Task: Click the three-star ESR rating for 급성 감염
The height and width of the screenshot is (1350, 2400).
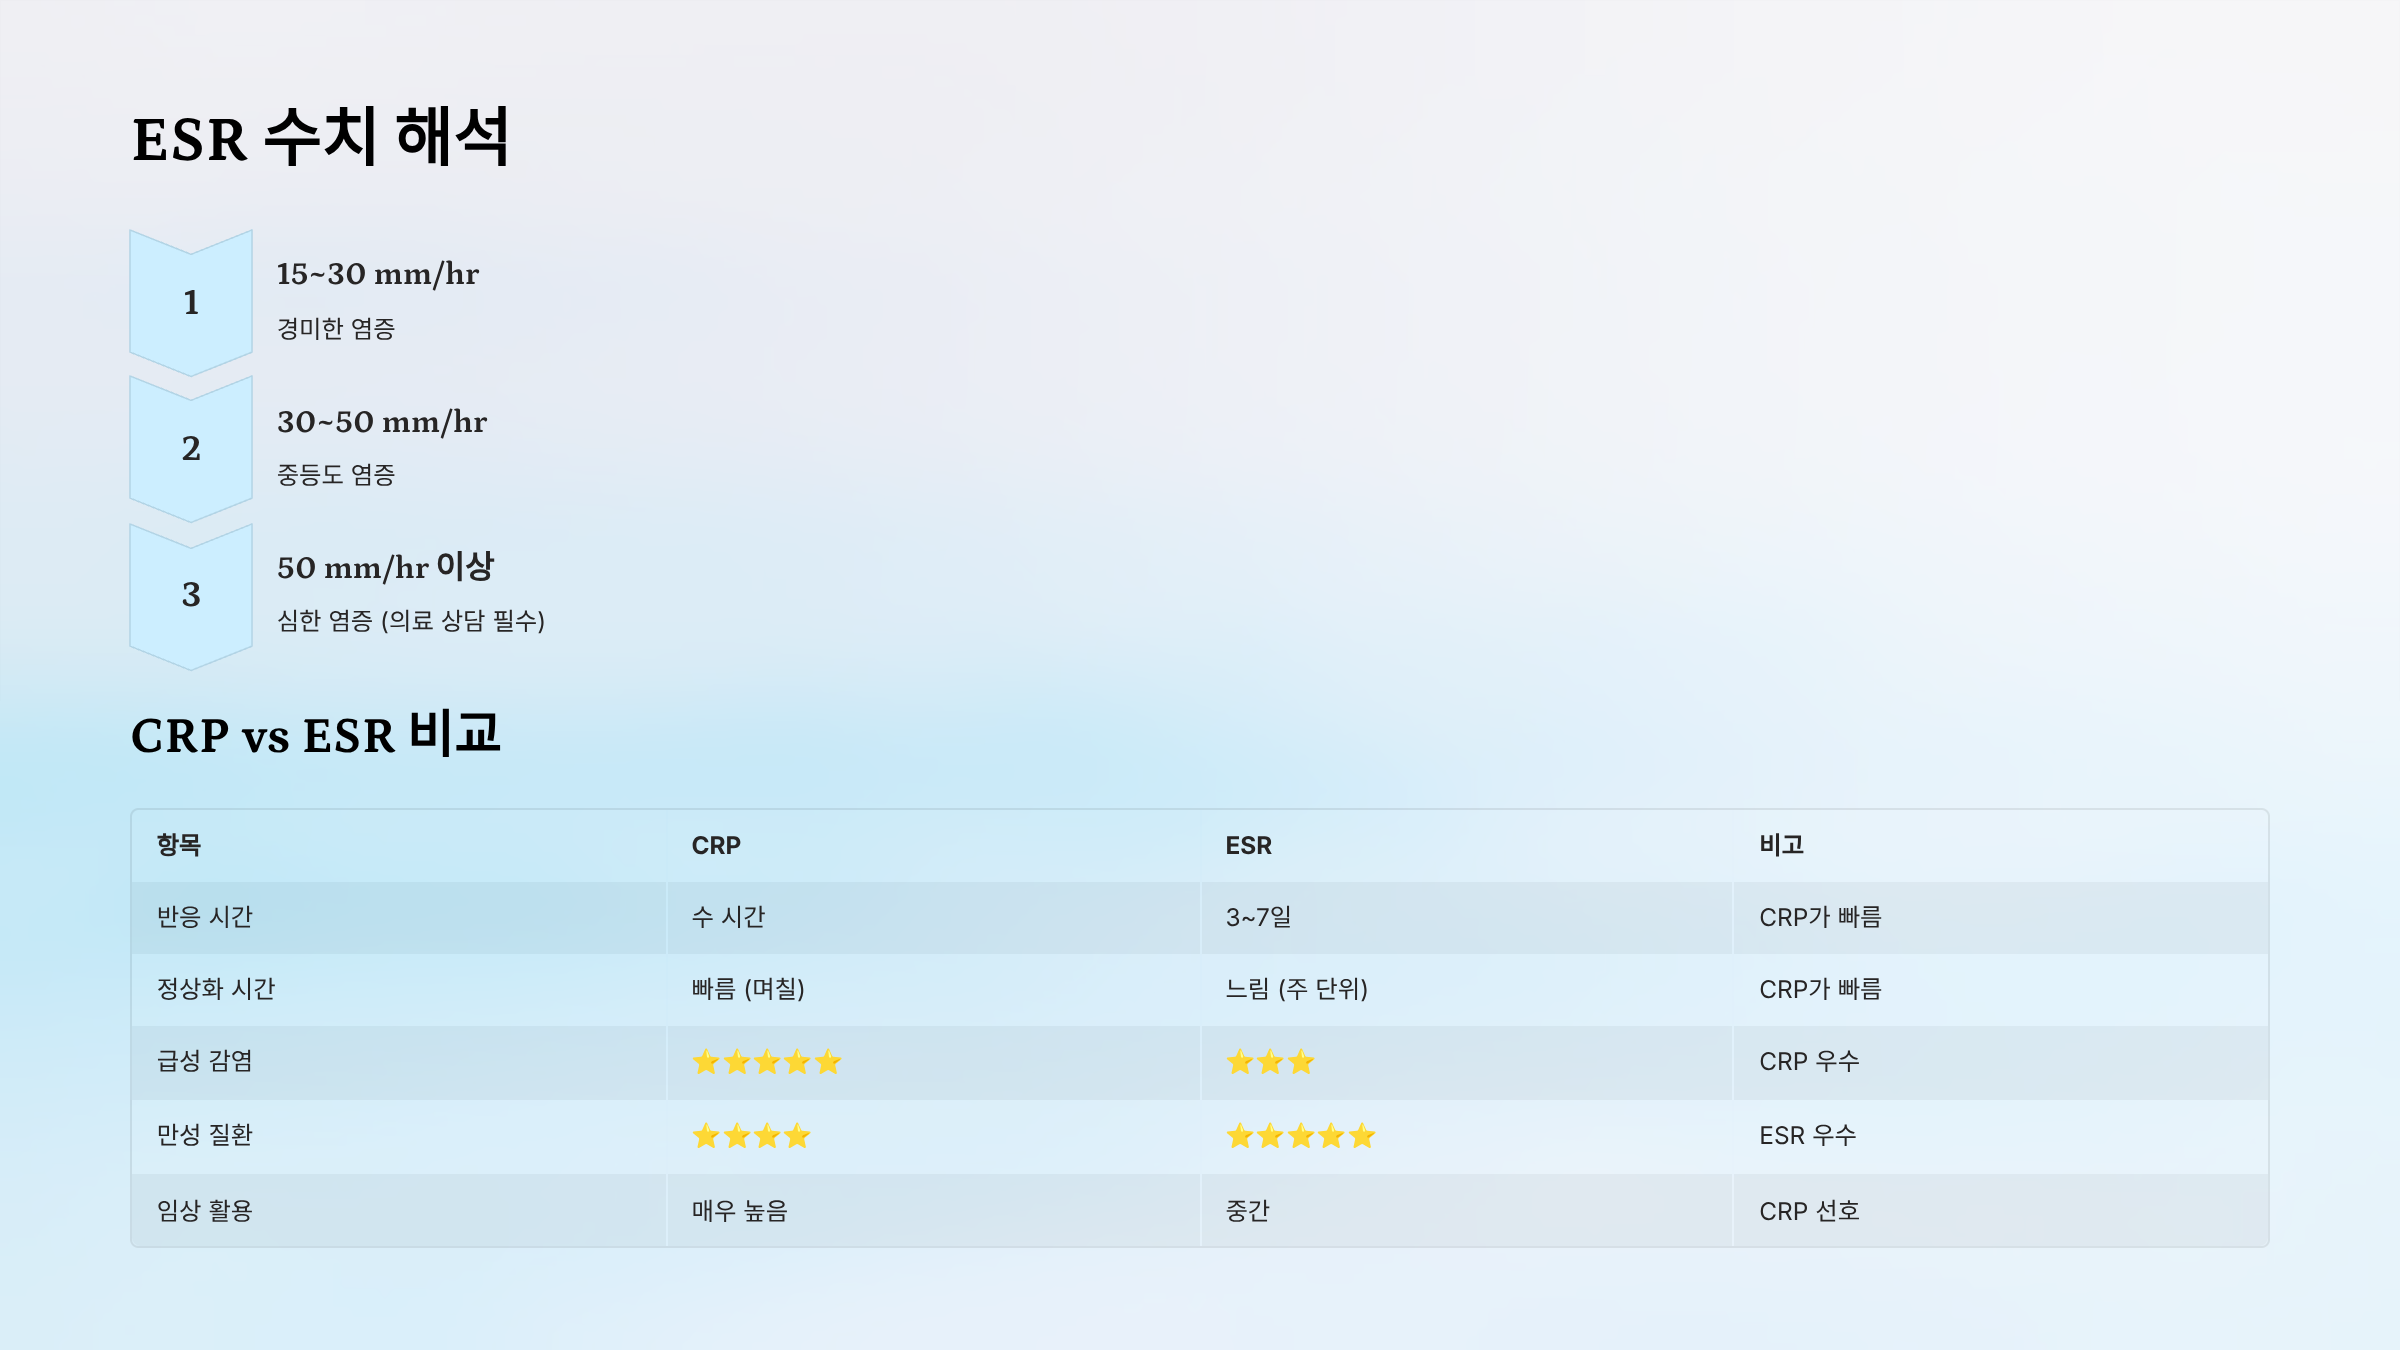Action: click(1270, 1062)
